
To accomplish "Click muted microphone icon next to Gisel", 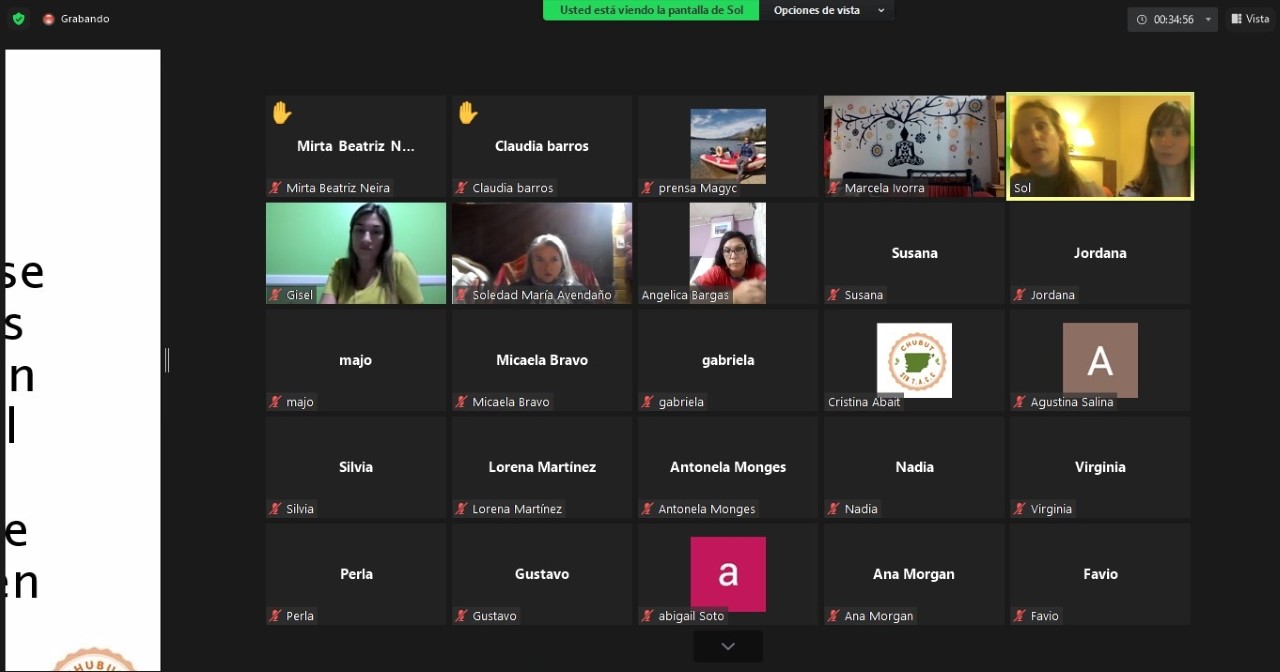I will [x=275, y=295].
